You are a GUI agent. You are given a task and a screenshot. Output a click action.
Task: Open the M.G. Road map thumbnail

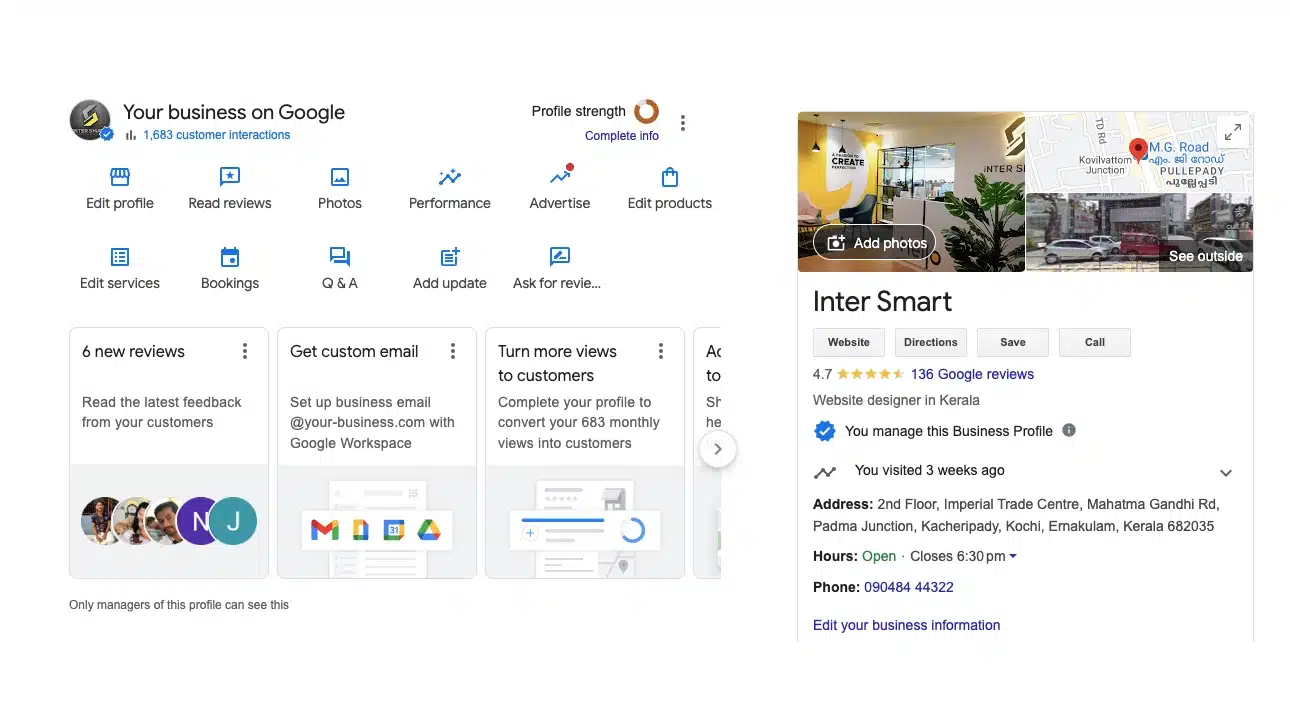(1139, 152)
